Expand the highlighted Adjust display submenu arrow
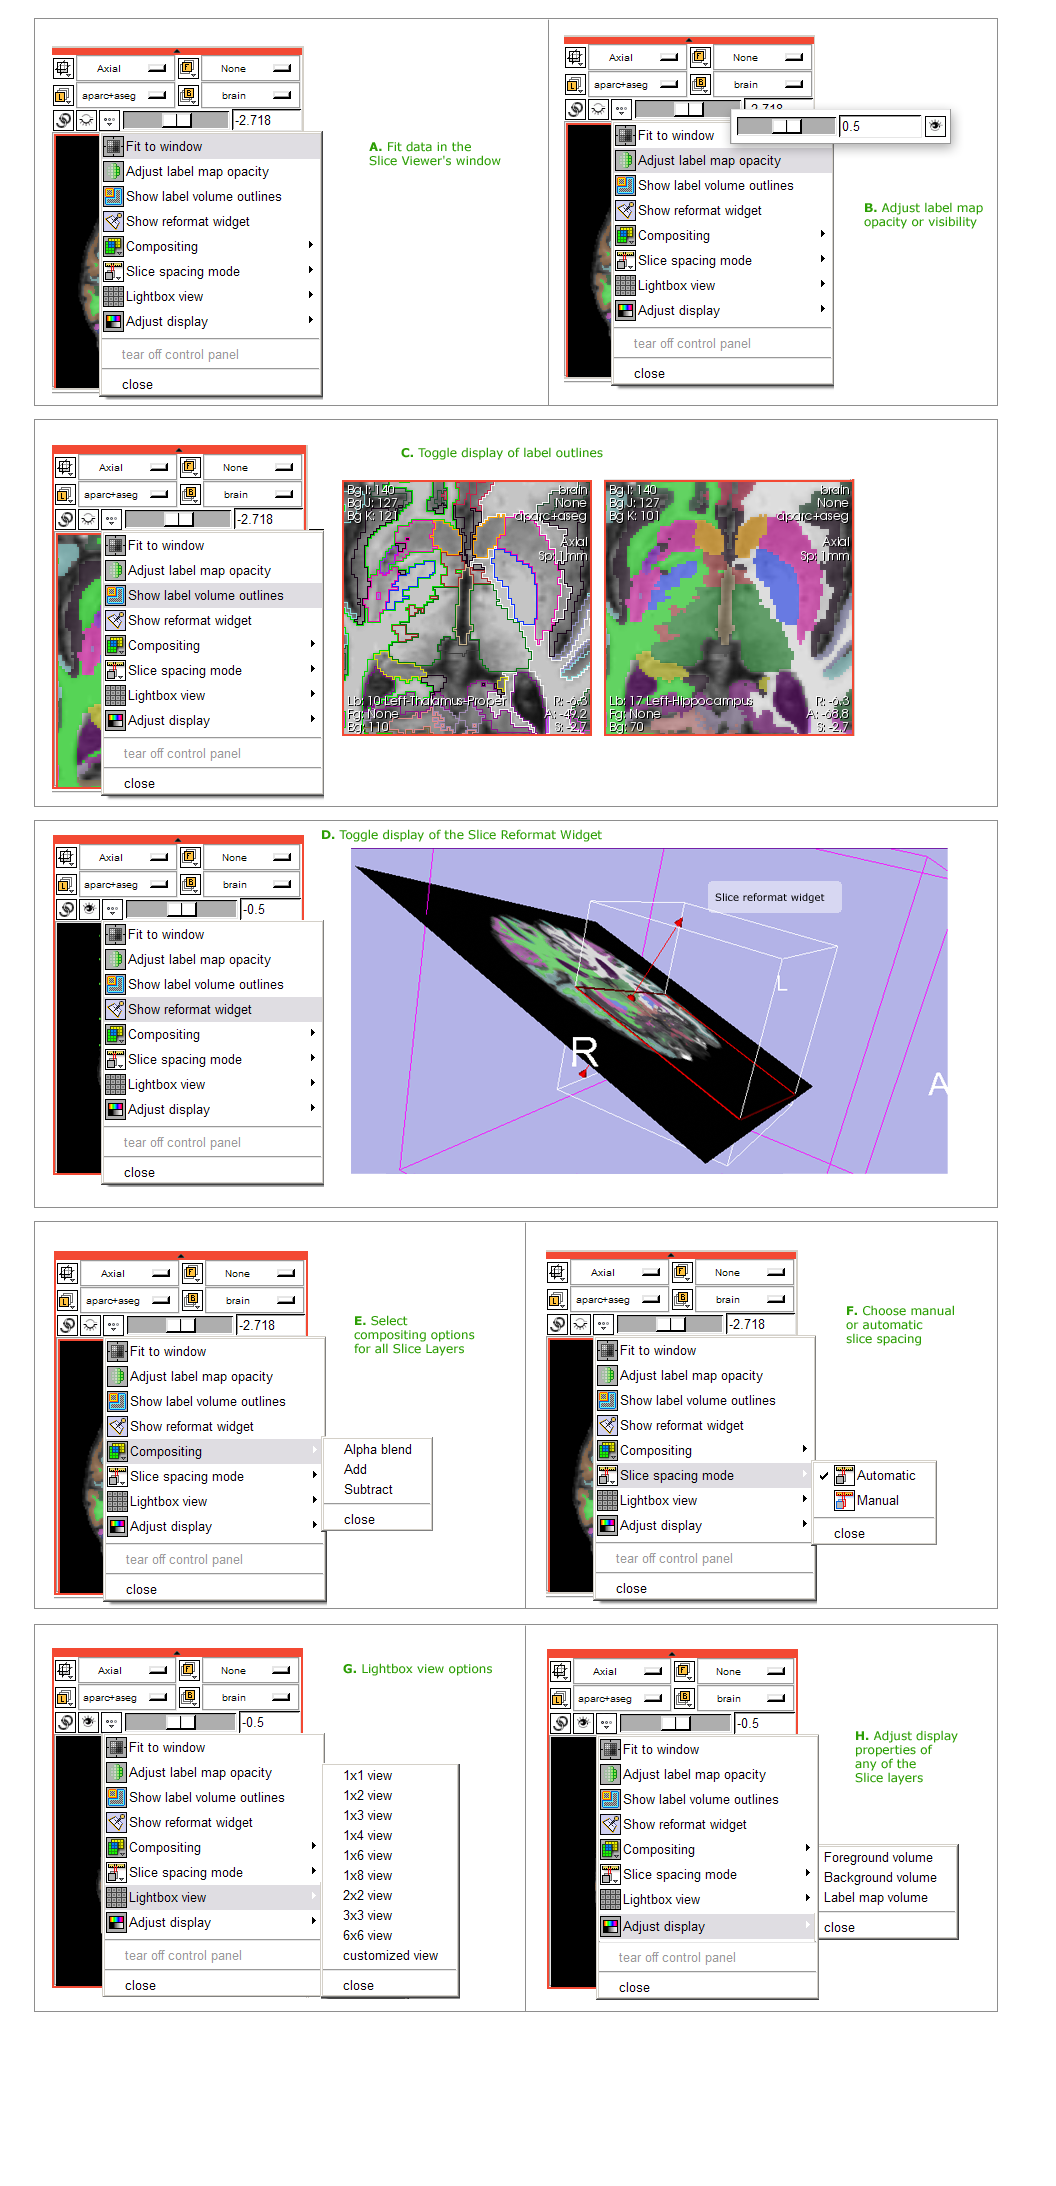The image size is (1056, 2186). 807,1926
